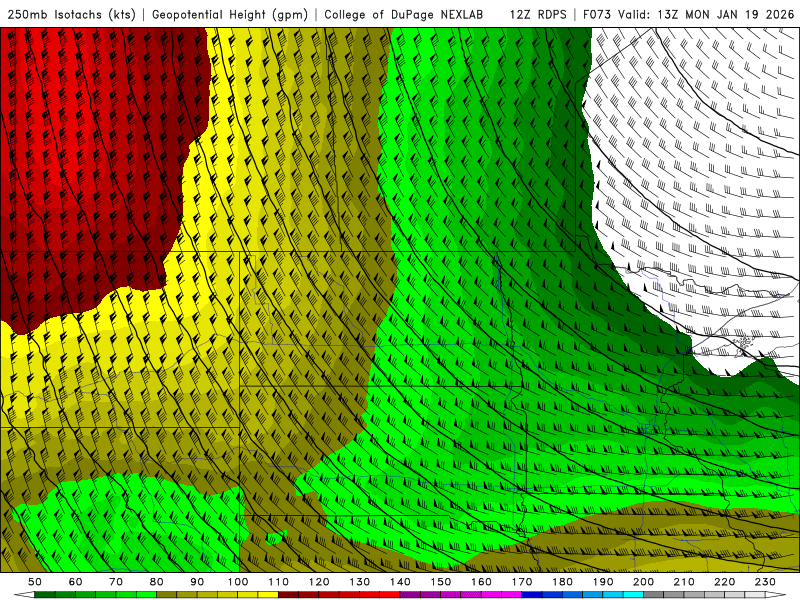Click the '90' color bar label
Screen dimensions: 800x600
tap(197, 582)
